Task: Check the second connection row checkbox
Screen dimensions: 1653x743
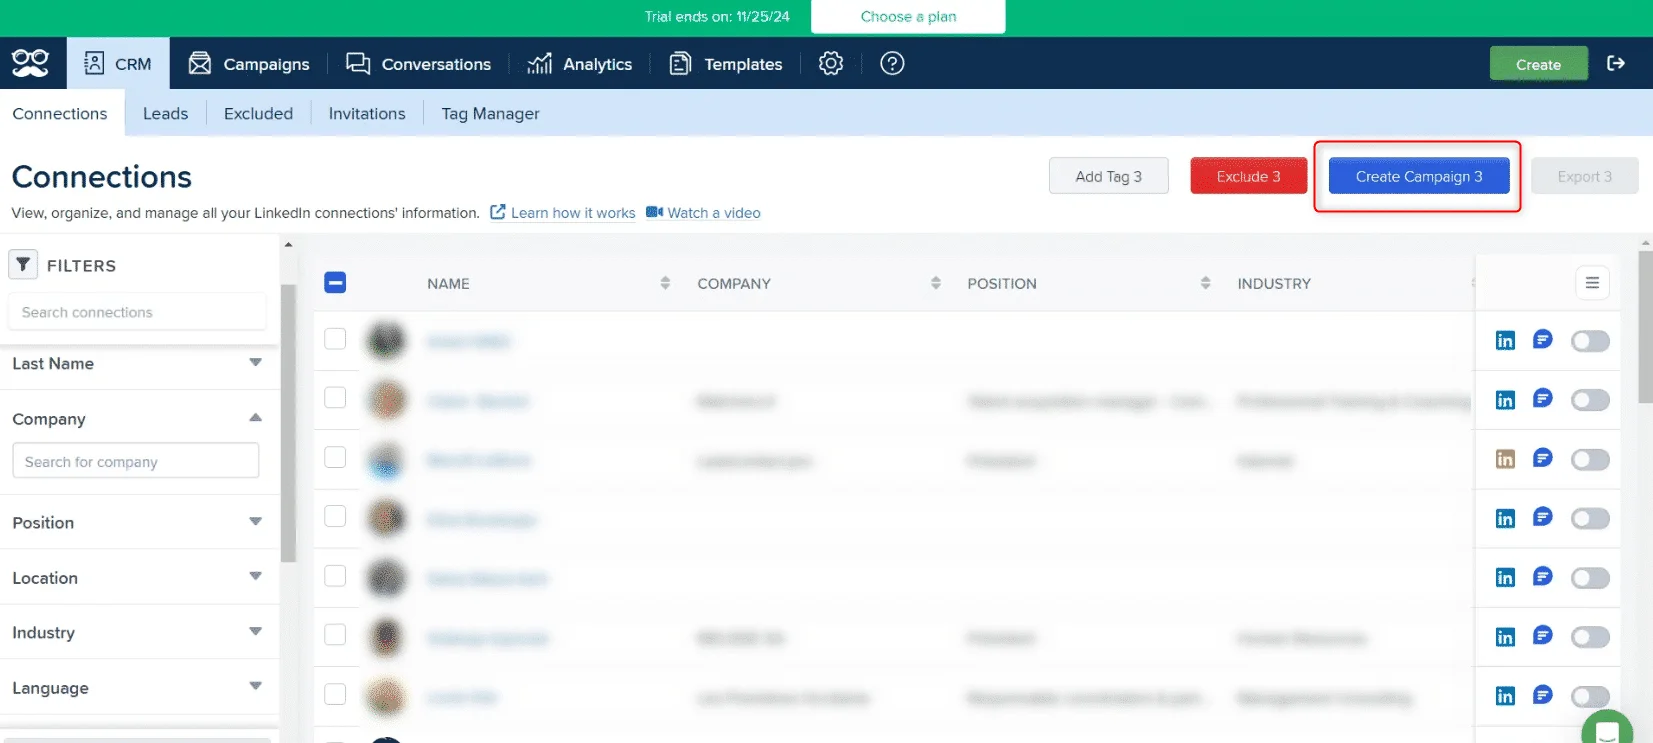Action: (336, 398)
